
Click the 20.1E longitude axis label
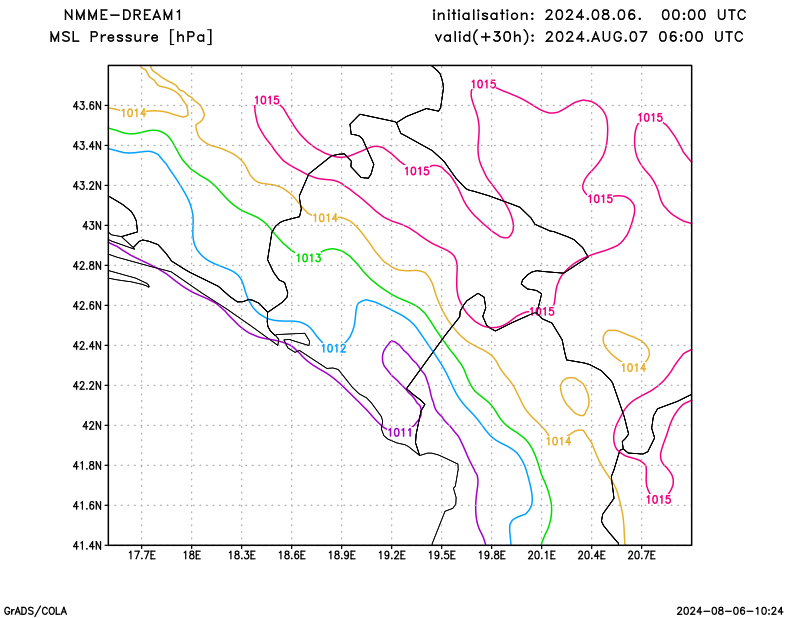(x=542, y=555)
